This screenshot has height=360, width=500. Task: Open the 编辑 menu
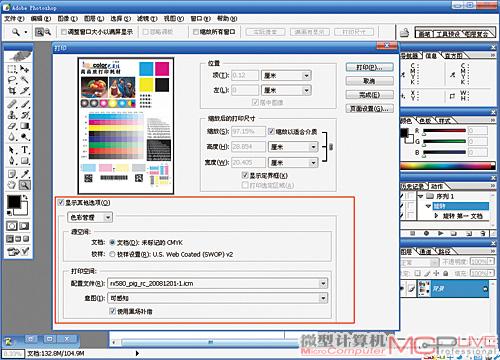[41, 18]
